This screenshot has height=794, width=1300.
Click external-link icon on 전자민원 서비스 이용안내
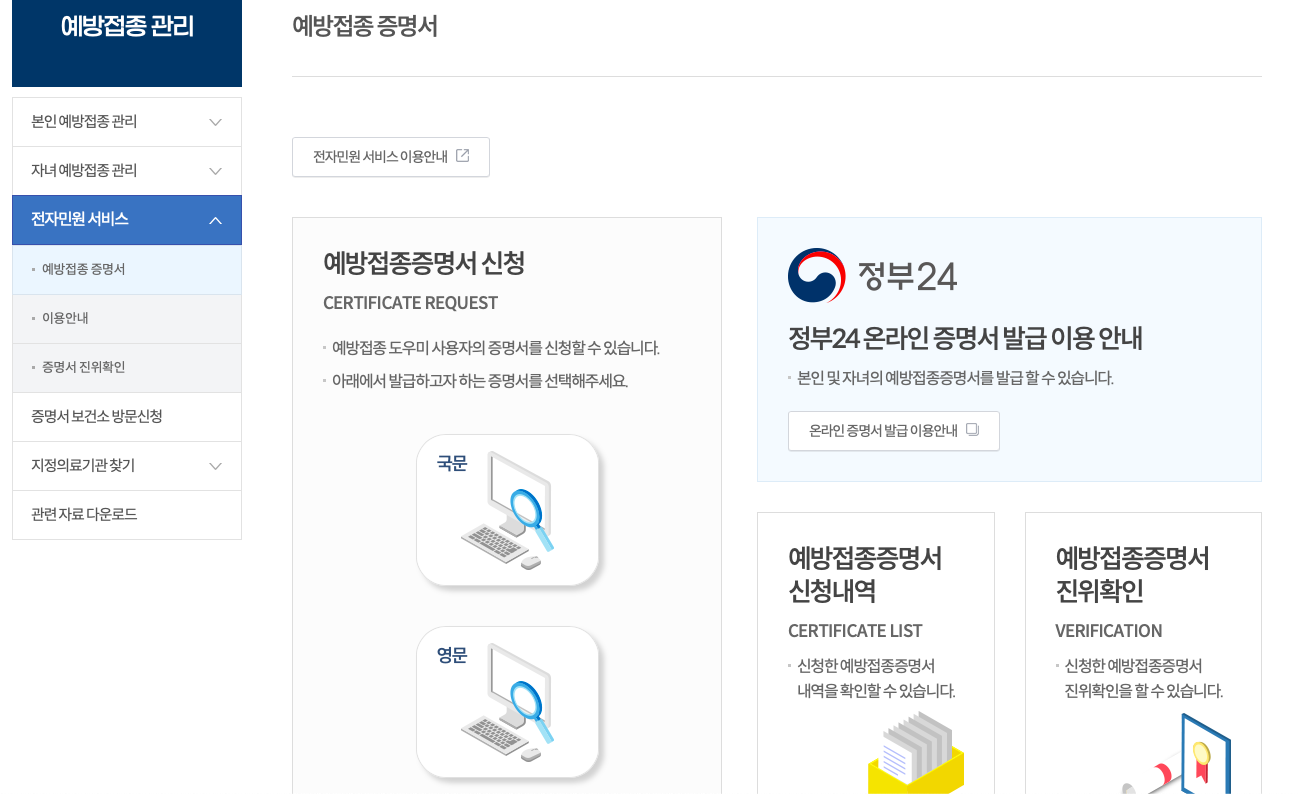pyautogui.click(x=462, y=156)
